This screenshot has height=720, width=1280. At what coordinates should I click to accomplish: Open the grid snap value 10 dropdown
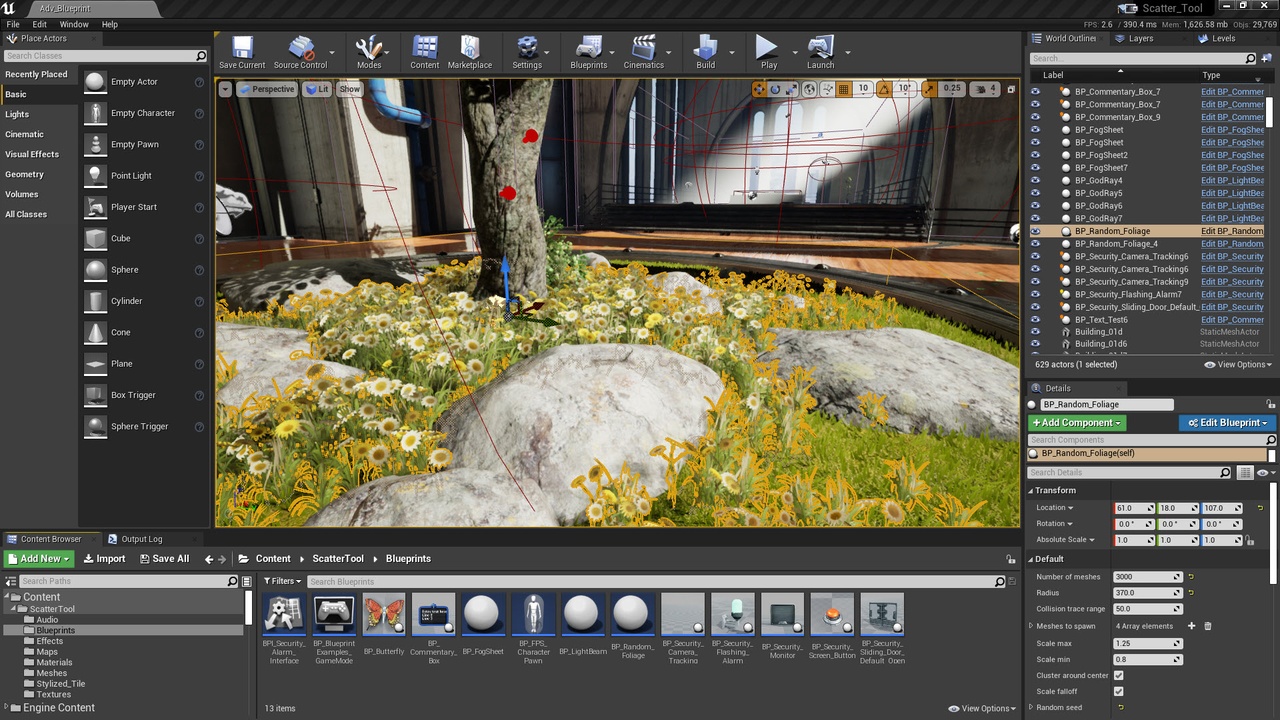click(x=863, y=89)
